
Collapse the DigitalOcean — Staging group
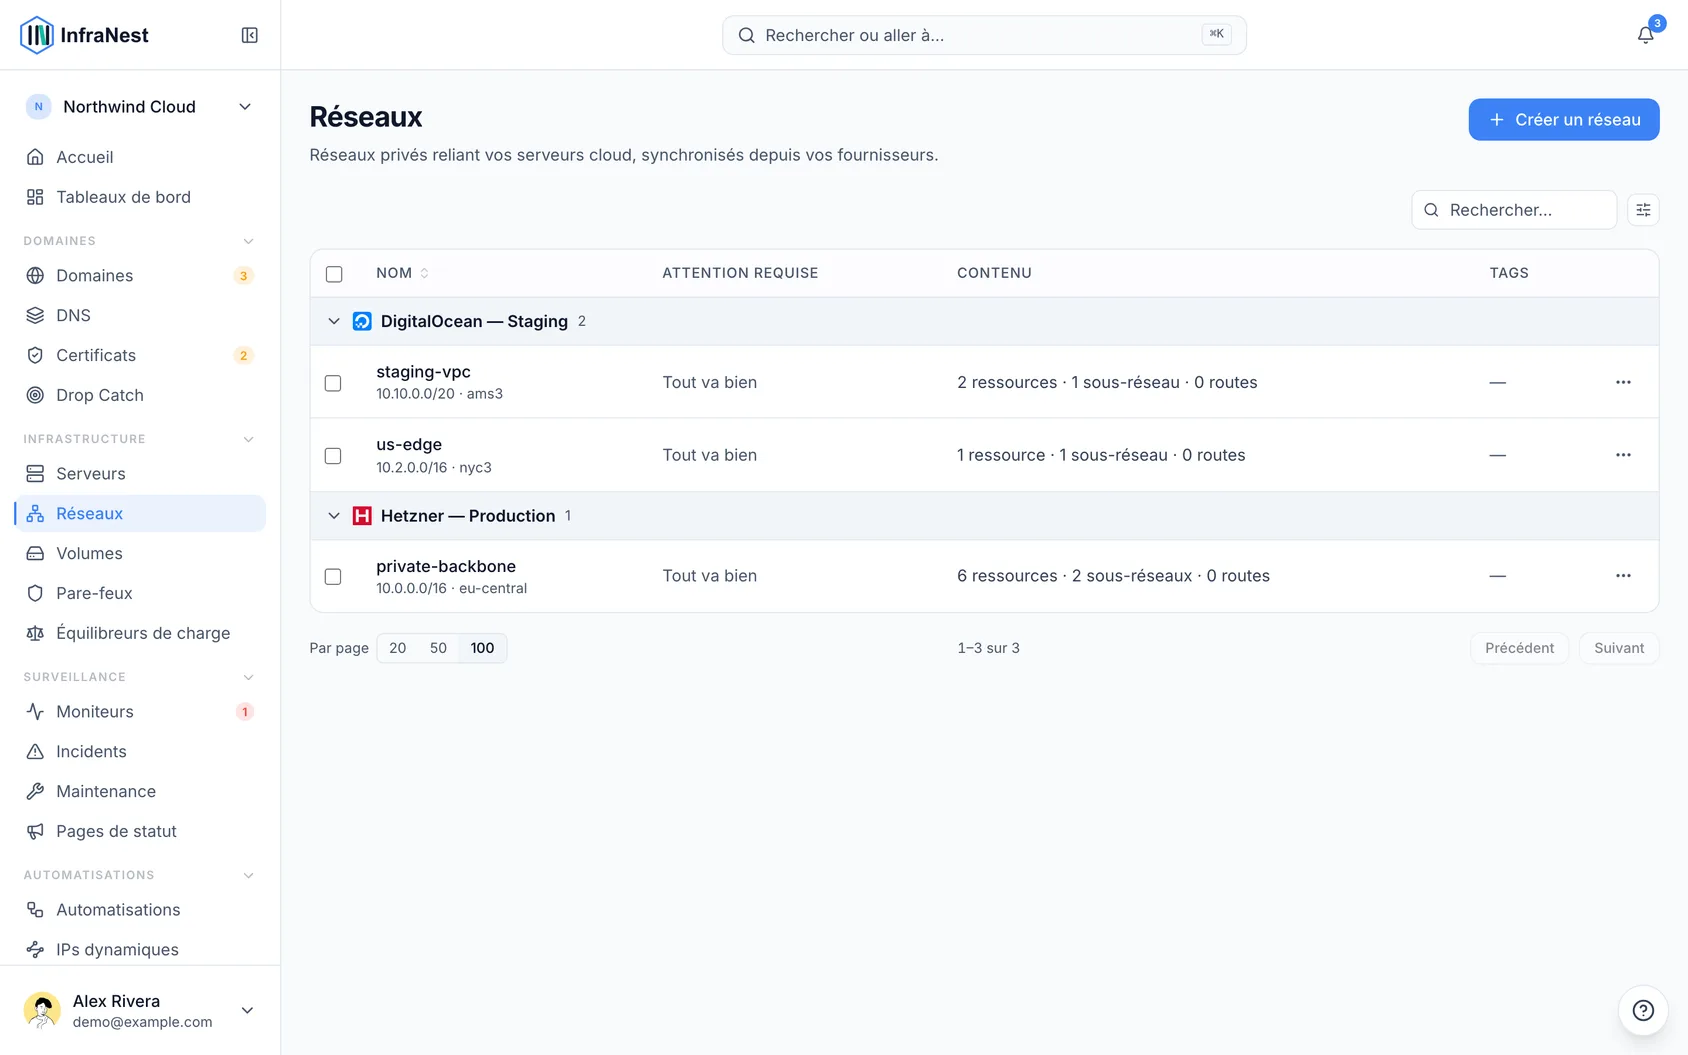pos(334,321)
